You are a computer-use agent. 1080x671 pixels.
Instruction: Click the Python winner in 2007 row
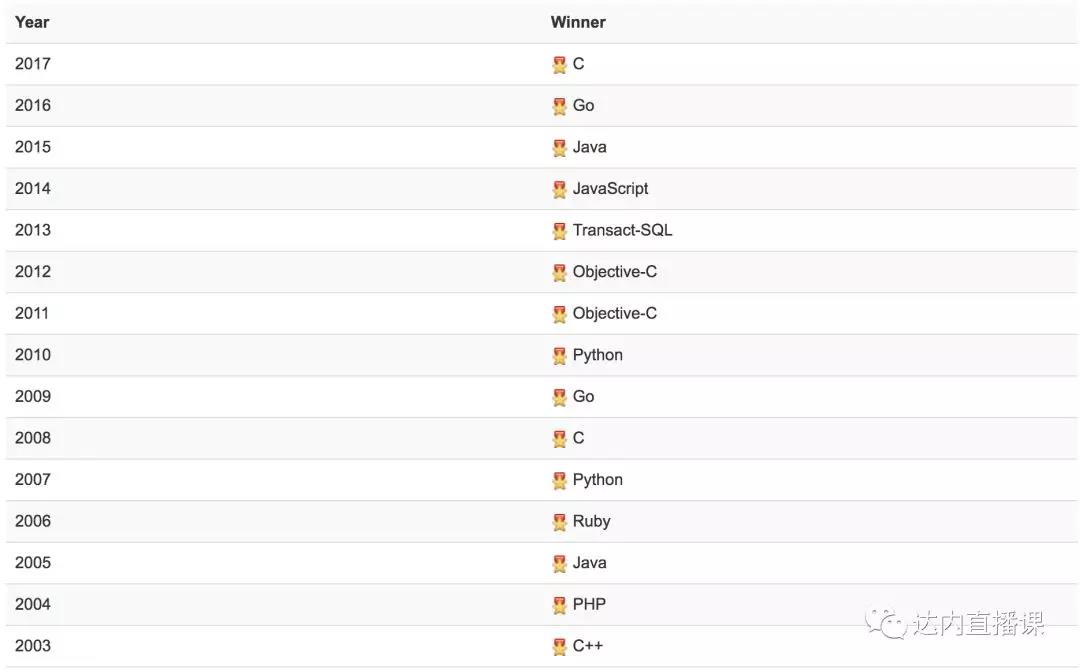click(598, 479)
